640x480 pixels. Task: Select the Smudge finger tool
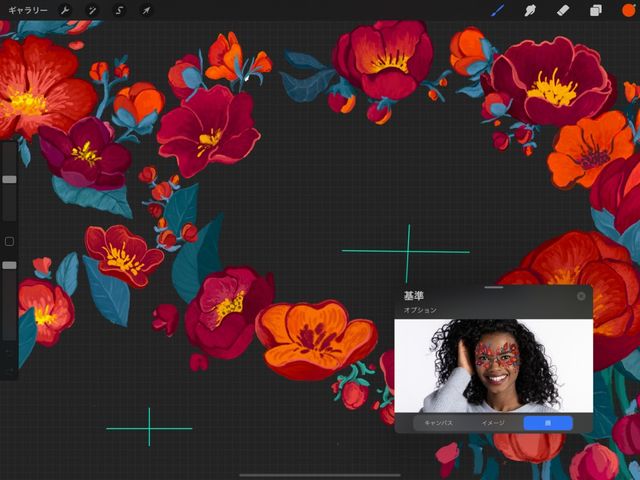[x=530, y=10]
